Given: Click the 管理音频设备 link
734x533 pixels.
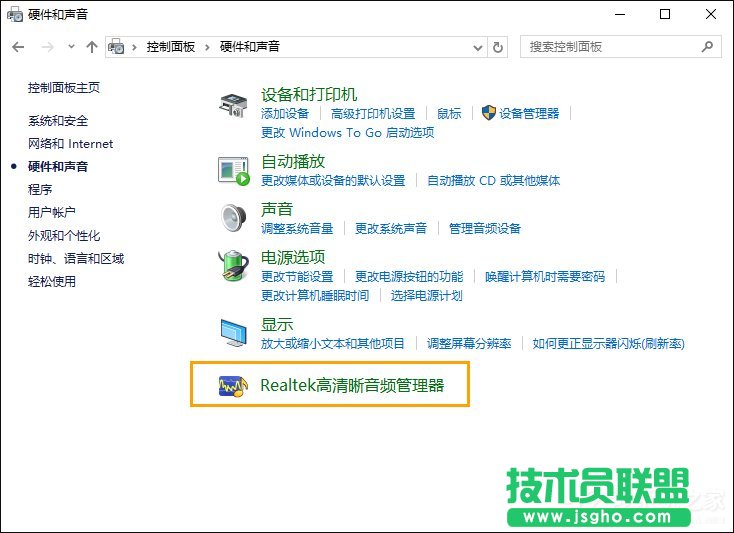Looking at the screenshot, I should click(485, 228).
